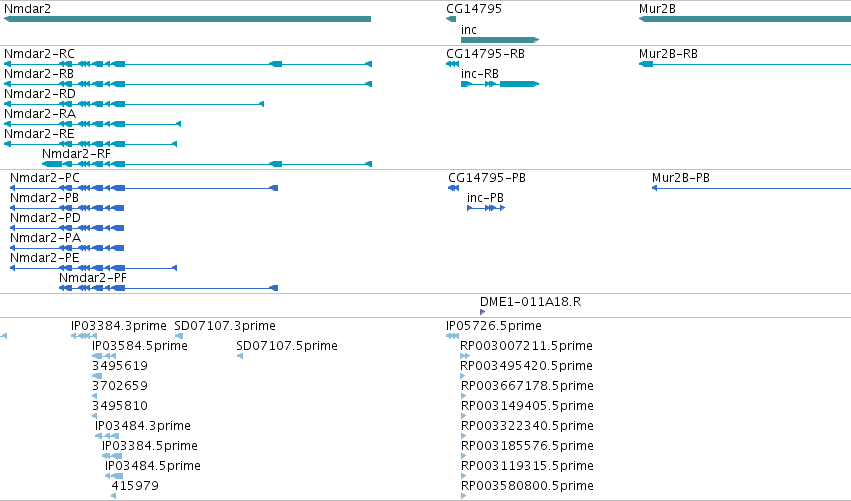
Task: Click the Nmdar2-RF transcript label
Action: point(76,154)
